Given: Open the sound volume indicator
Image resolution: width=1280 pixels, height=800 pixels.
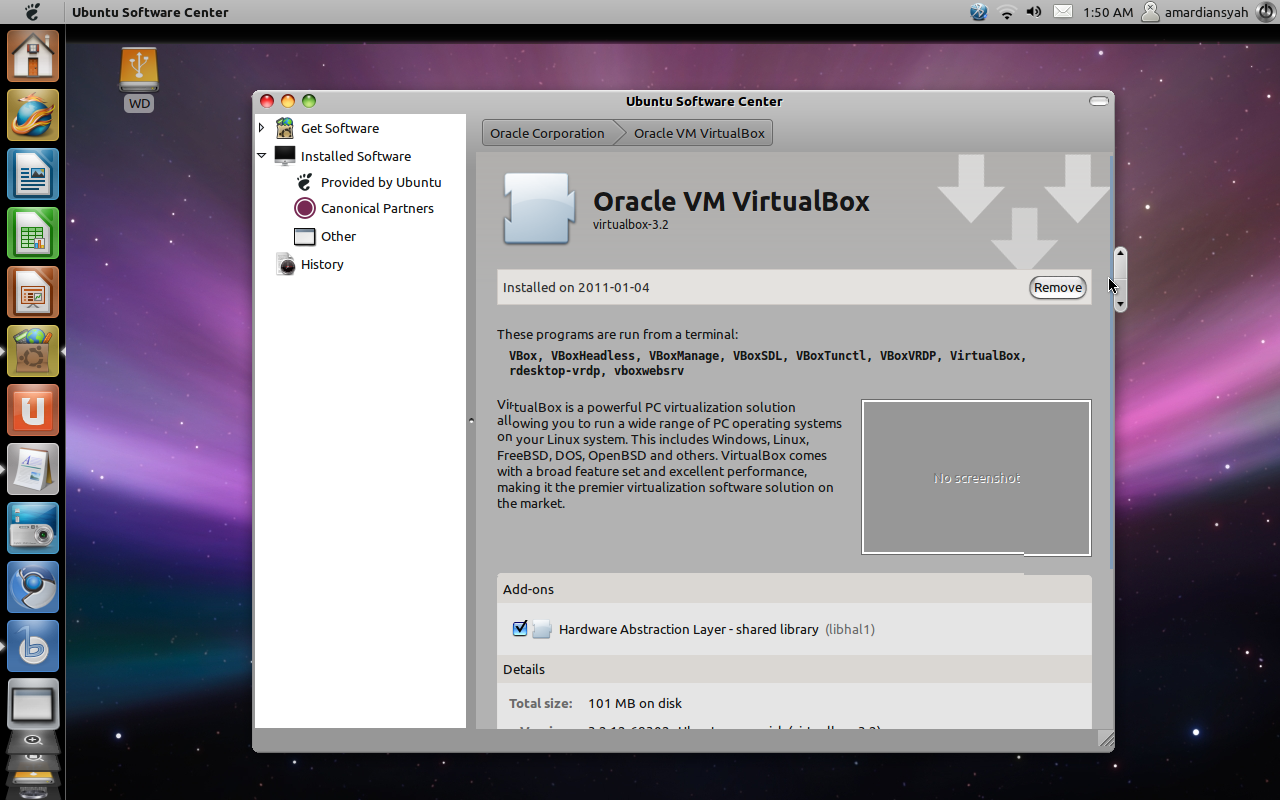Looking at the screenshot, I should pyautogui.click(x=1034, y=12).
